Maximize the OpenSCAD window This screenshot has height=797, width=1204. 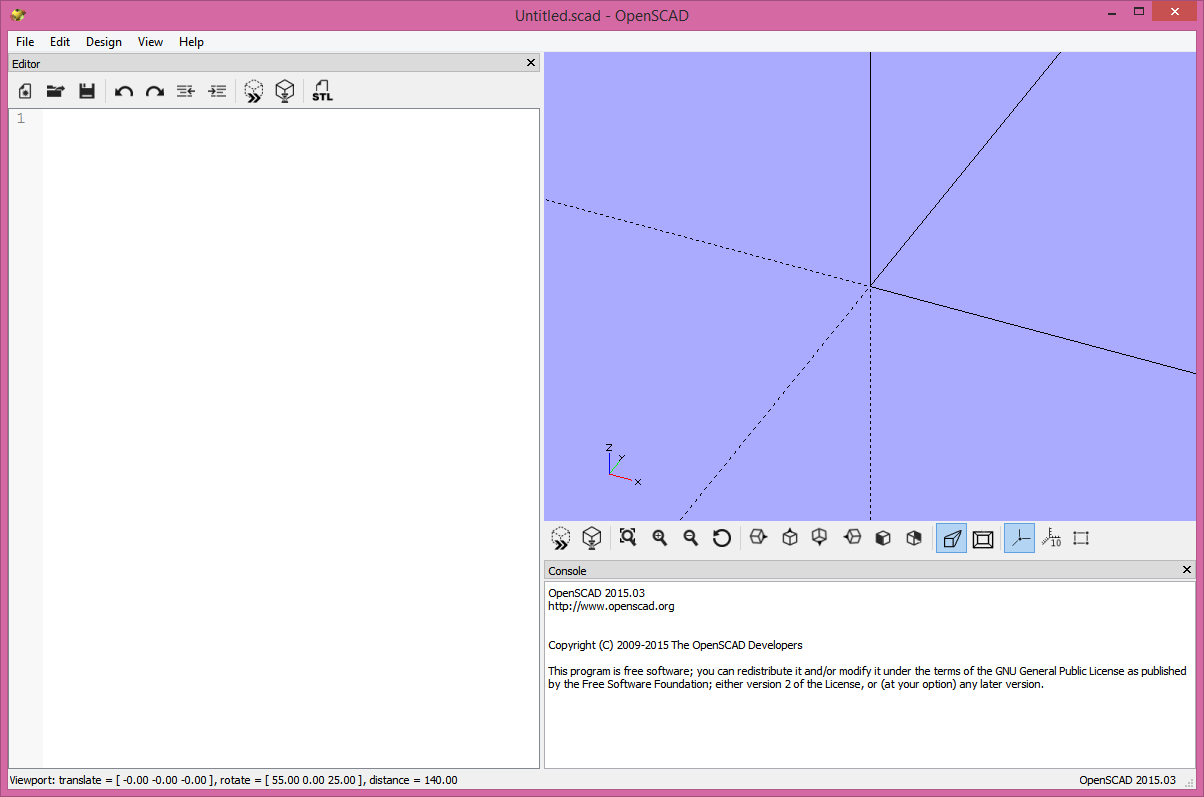pyautogui.click(x=1141, y=11)
